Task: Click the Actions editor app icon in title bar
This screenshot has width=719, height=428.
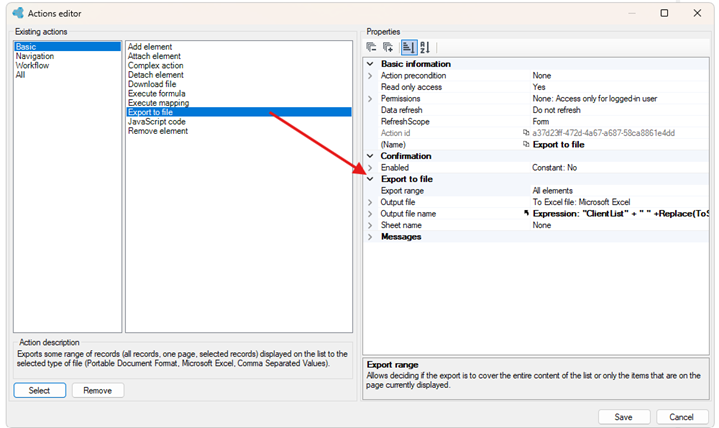Action: (18, 13)
